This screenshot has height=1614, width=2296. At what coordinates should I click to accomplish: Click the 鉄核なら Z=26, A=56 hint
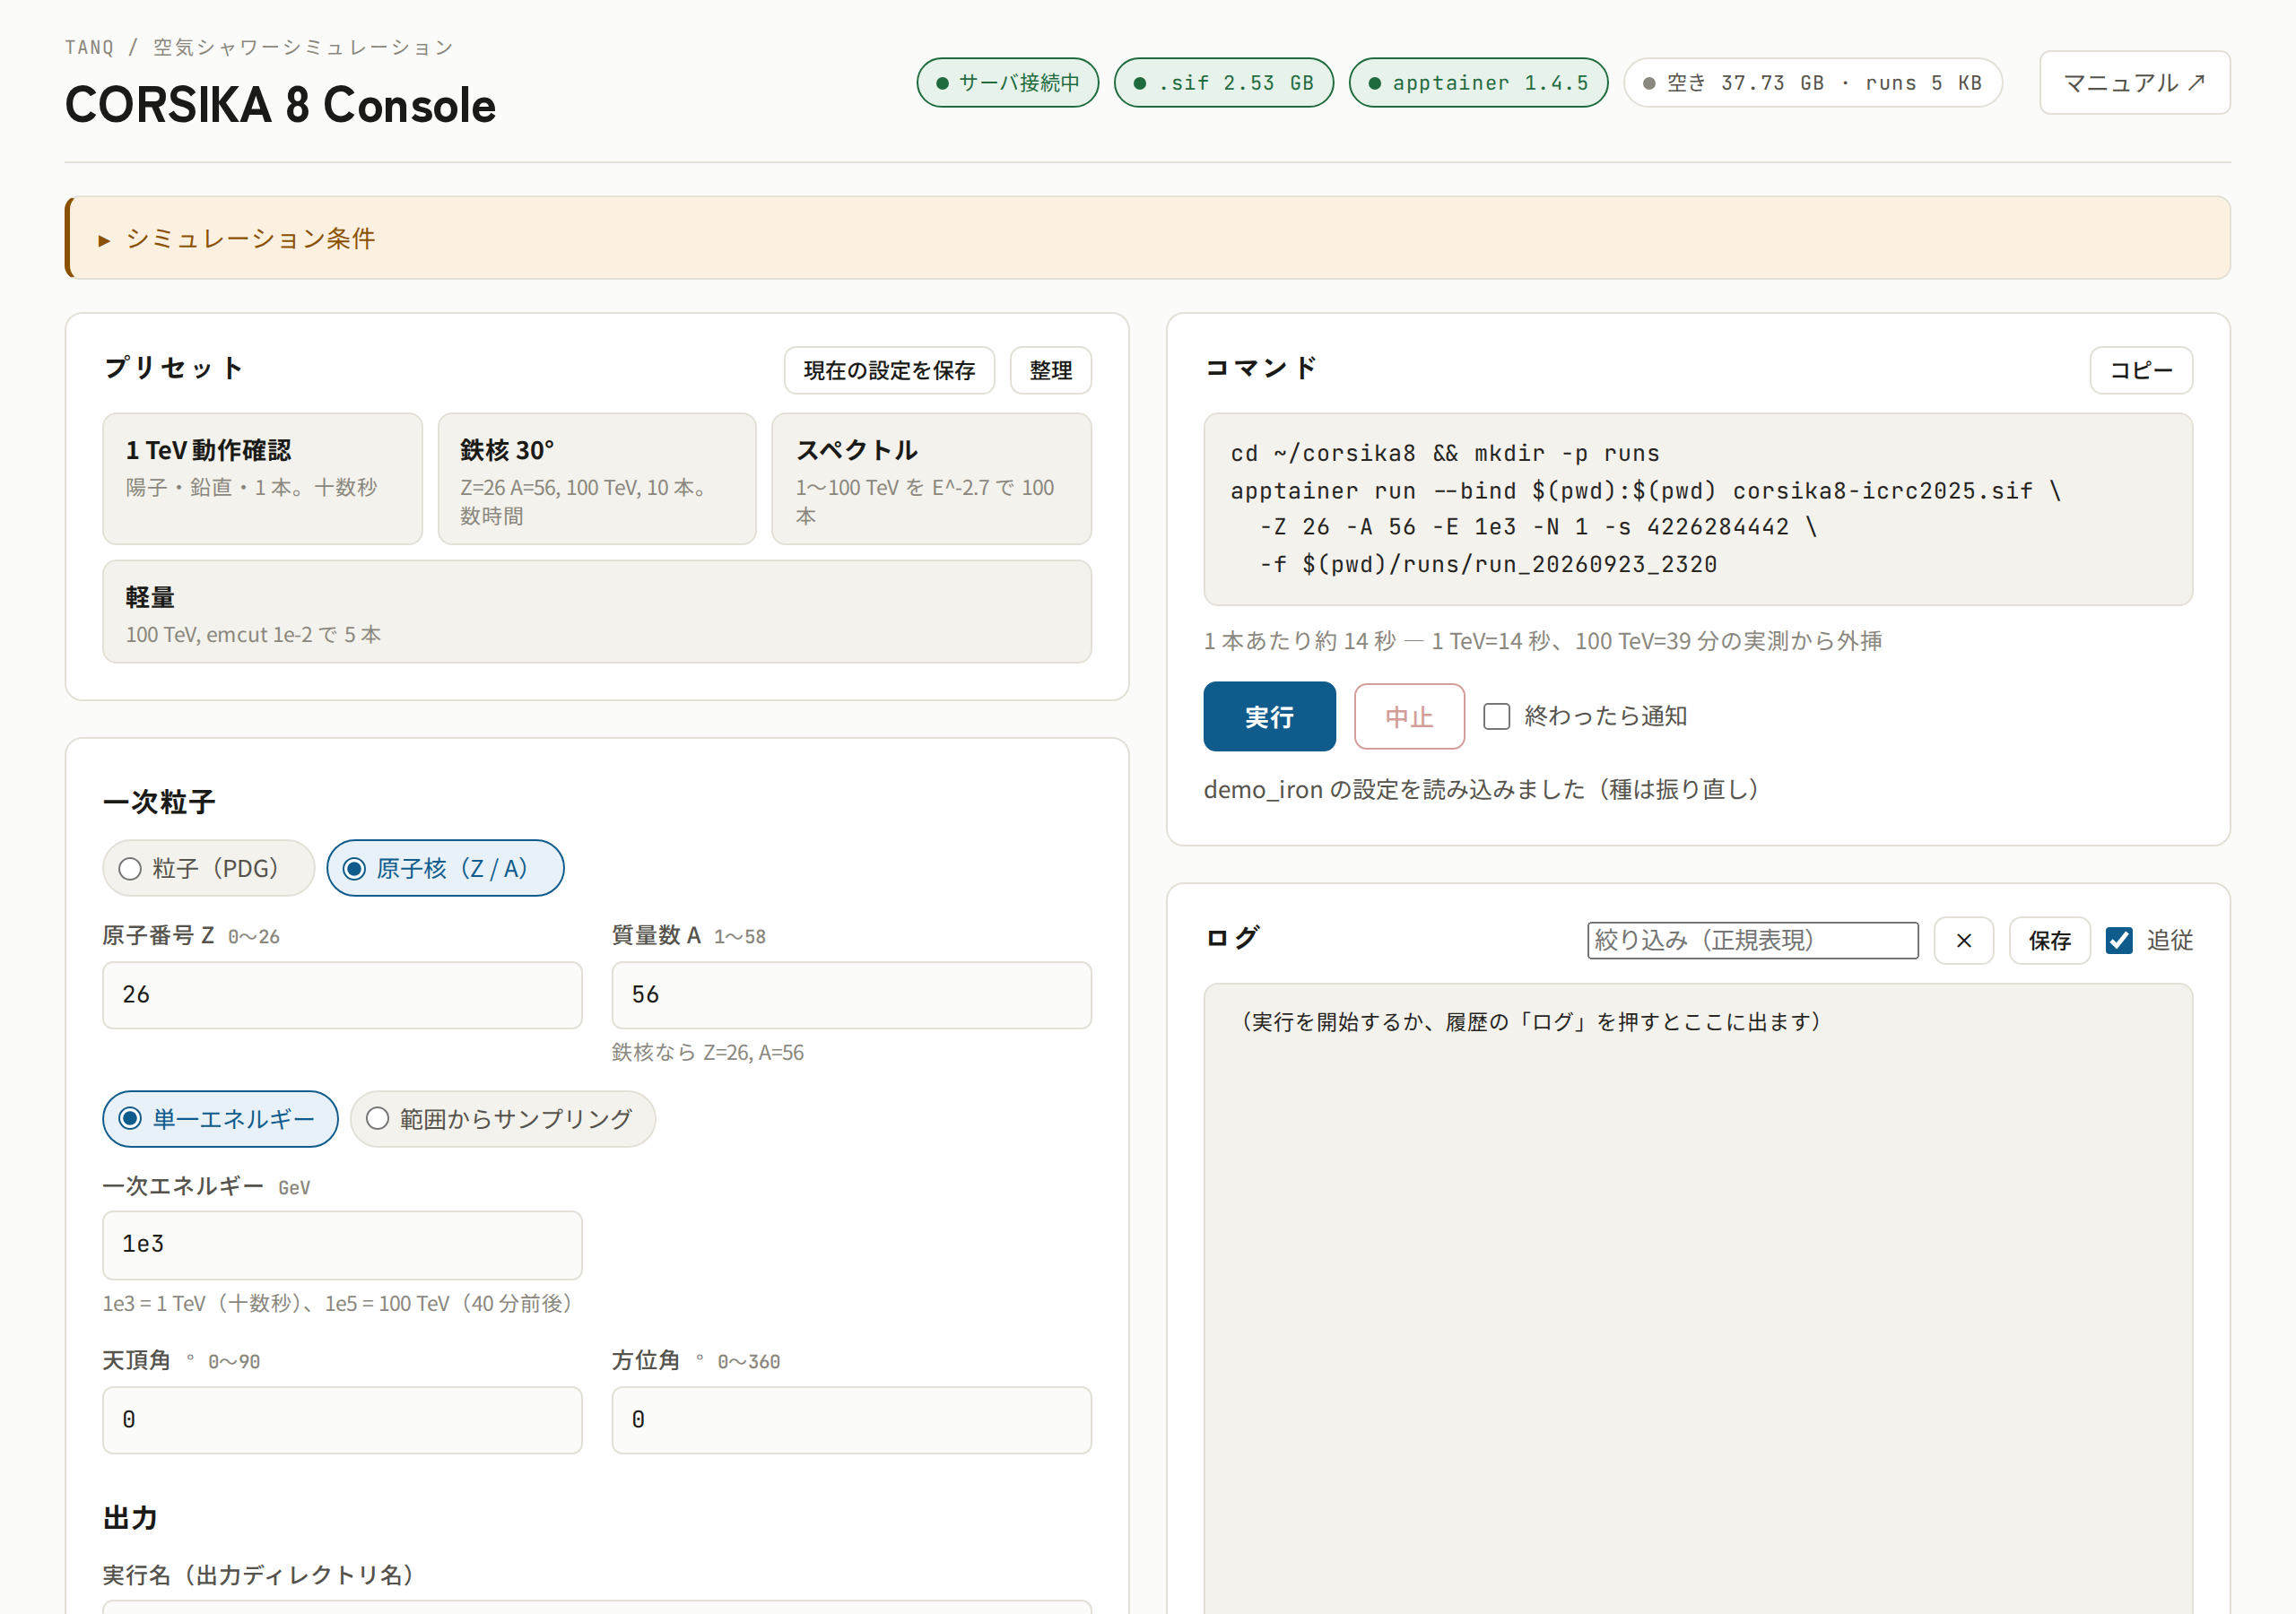click(708, 1053)
